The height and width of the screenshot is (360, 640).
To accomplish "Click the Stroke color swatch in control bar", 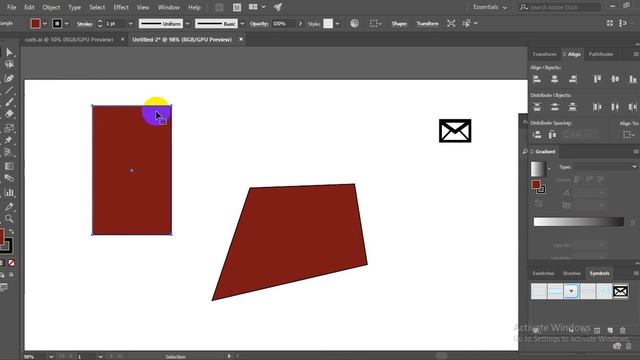I will (57, 24).
